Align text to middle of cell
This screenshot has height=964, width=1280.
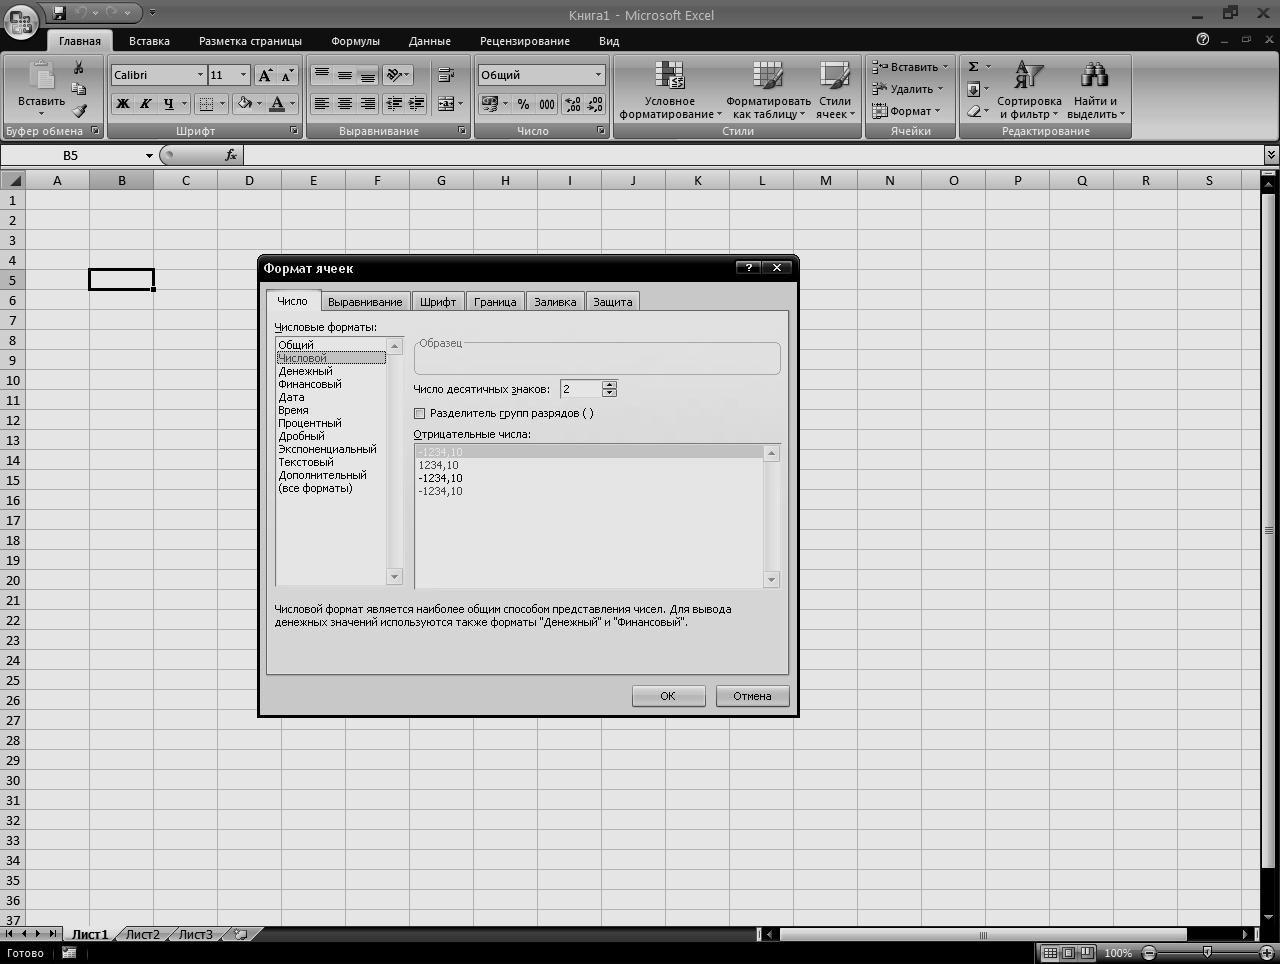344,75
